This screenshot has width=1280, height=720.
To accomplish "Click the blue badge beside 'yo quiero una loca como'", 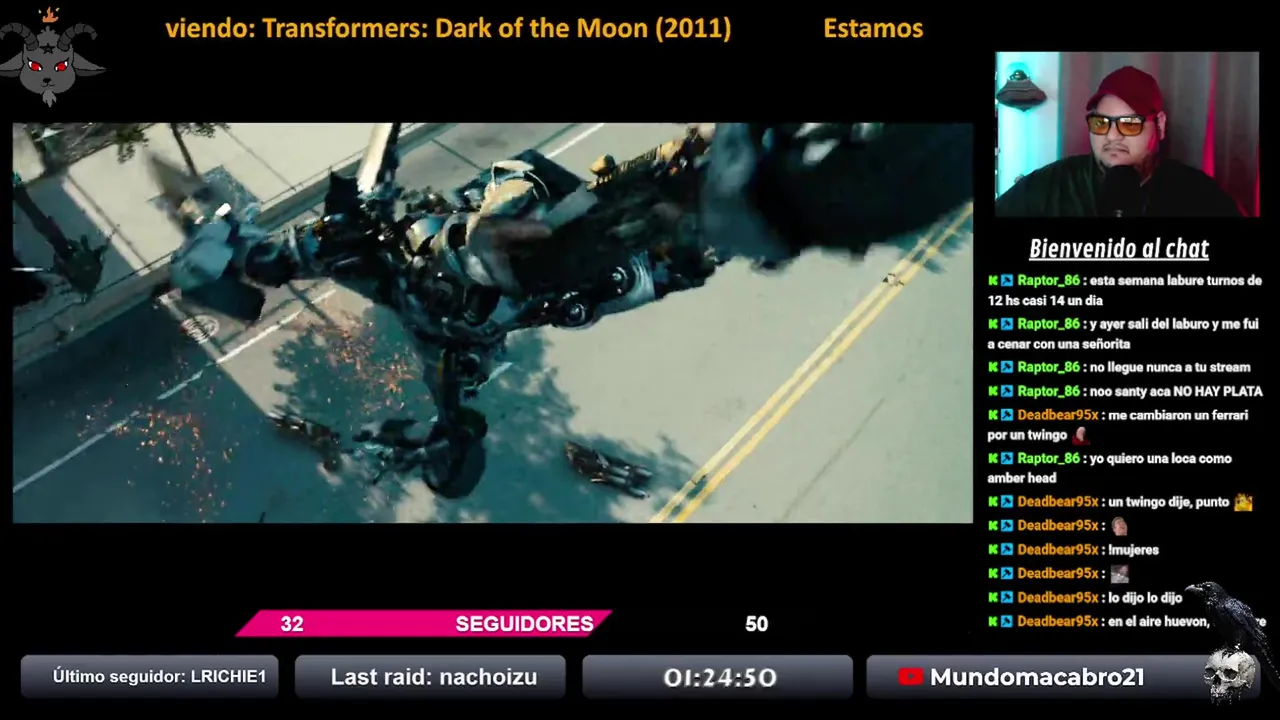I will tap(1007, 458).
